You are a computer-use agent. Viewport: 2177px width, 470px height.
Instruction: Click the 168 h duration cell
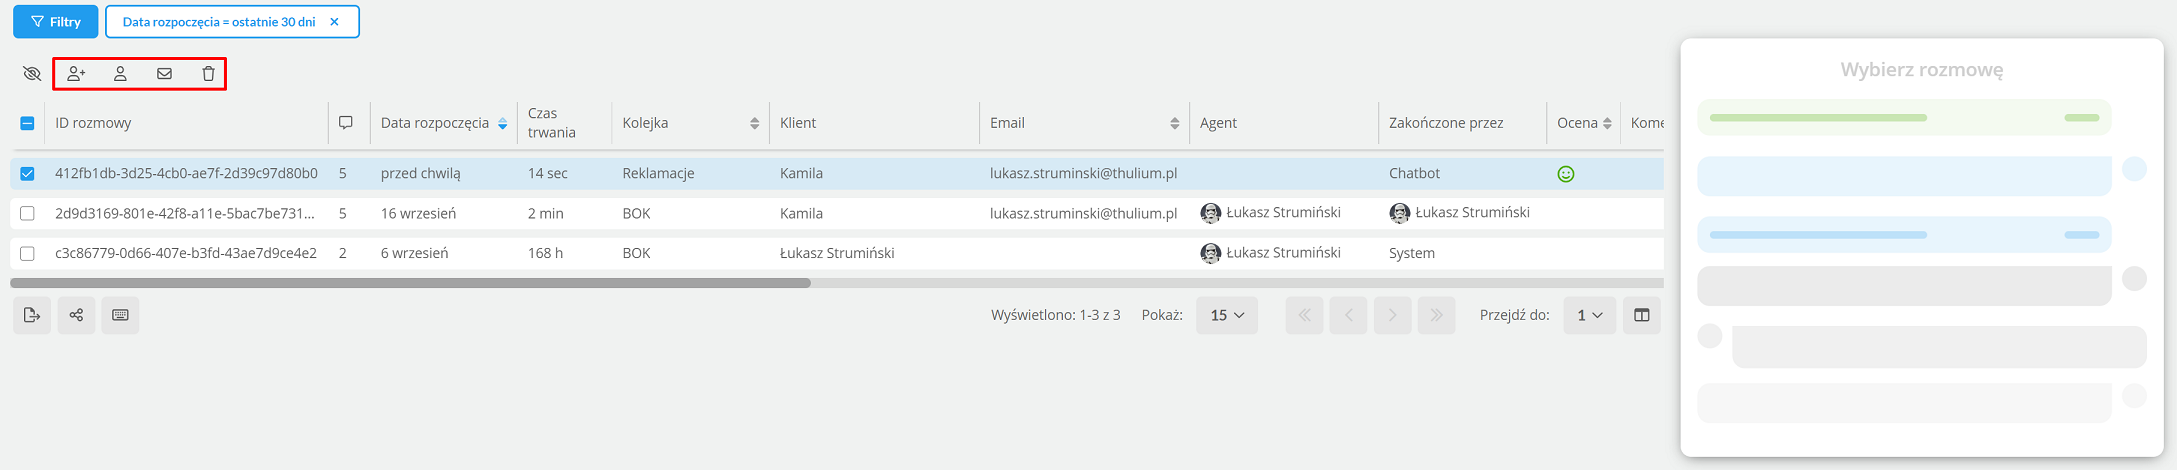click(545, 253)
